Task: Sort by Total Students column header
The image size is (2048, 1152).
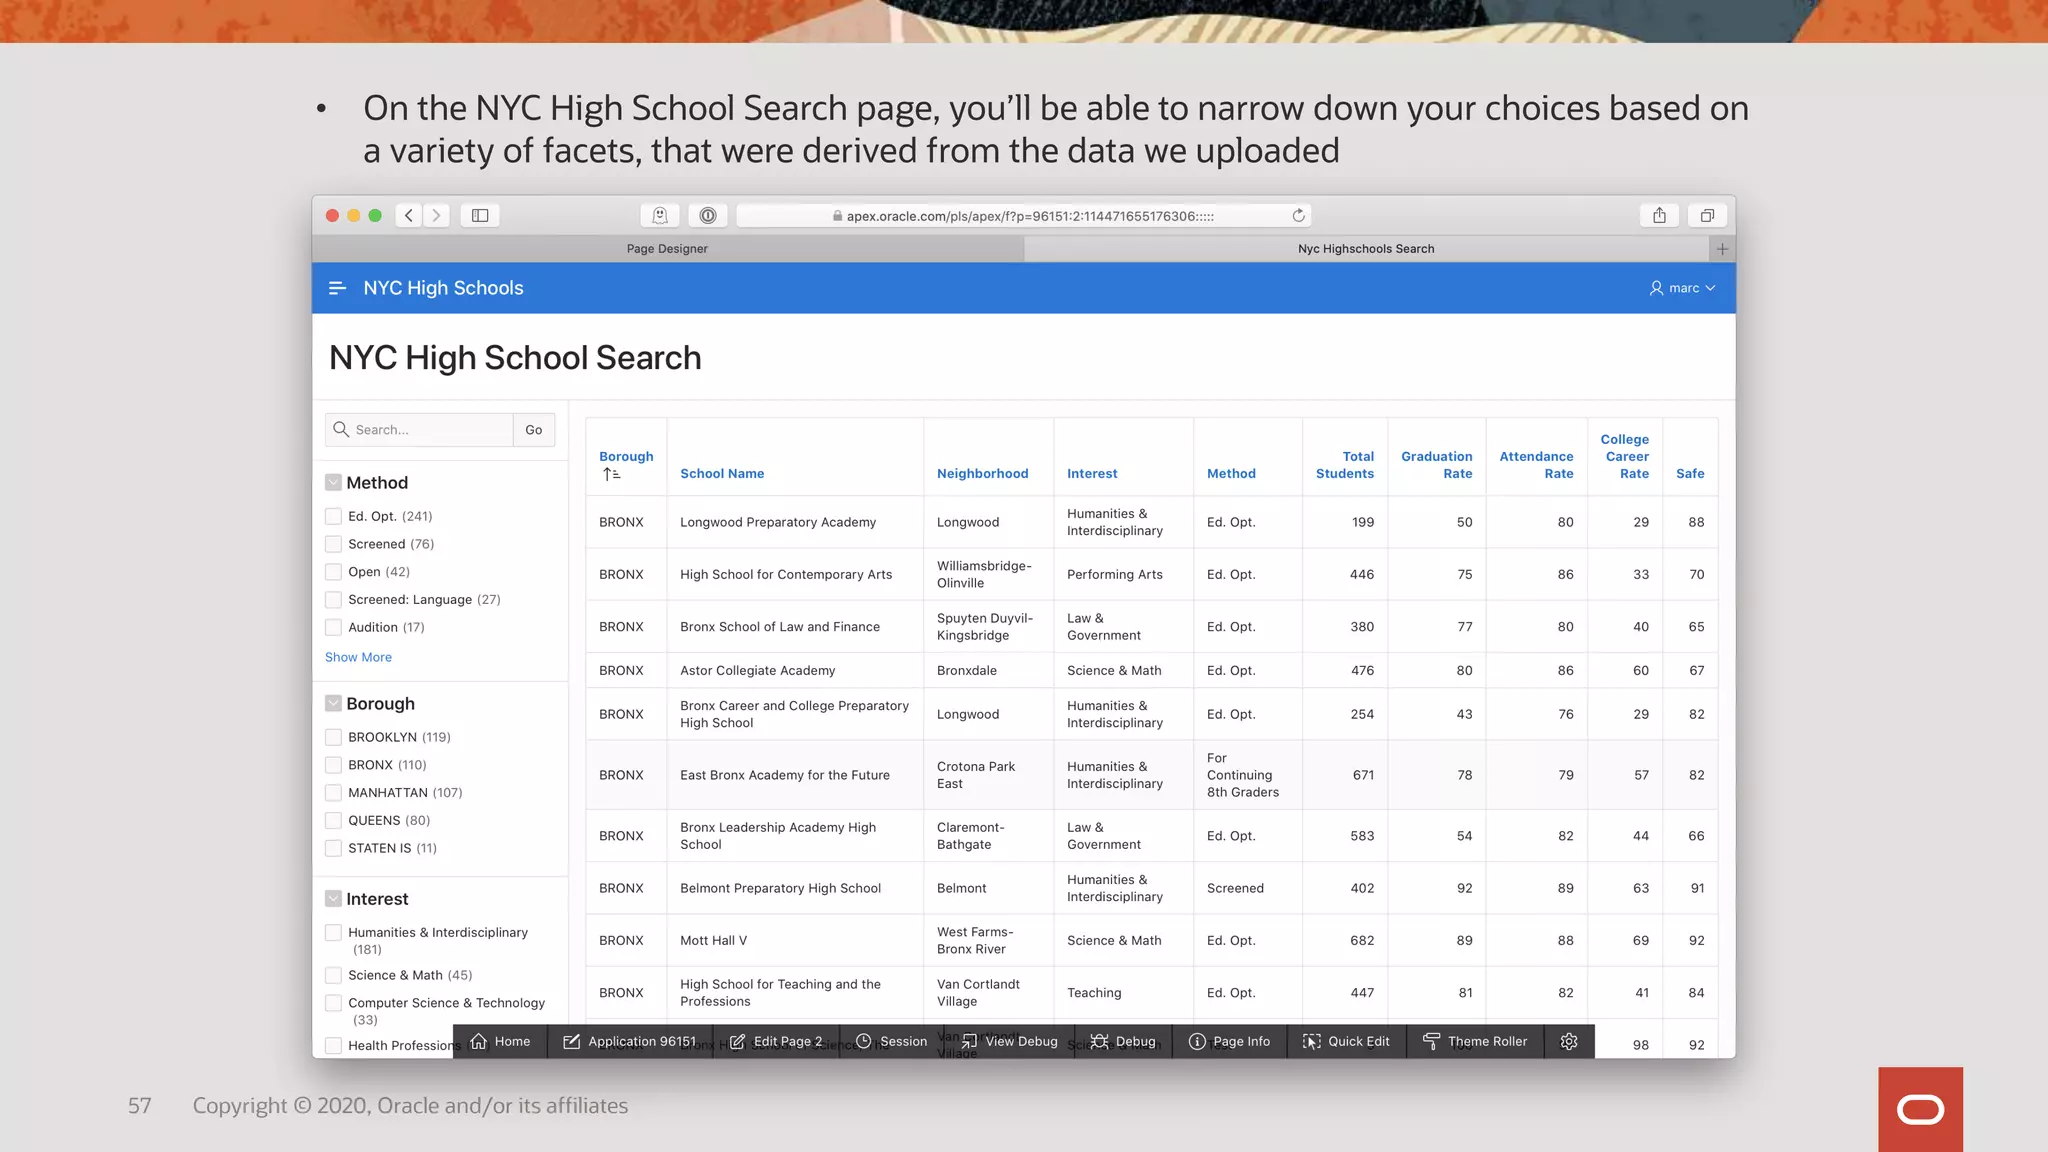Action: (1345, 465)
